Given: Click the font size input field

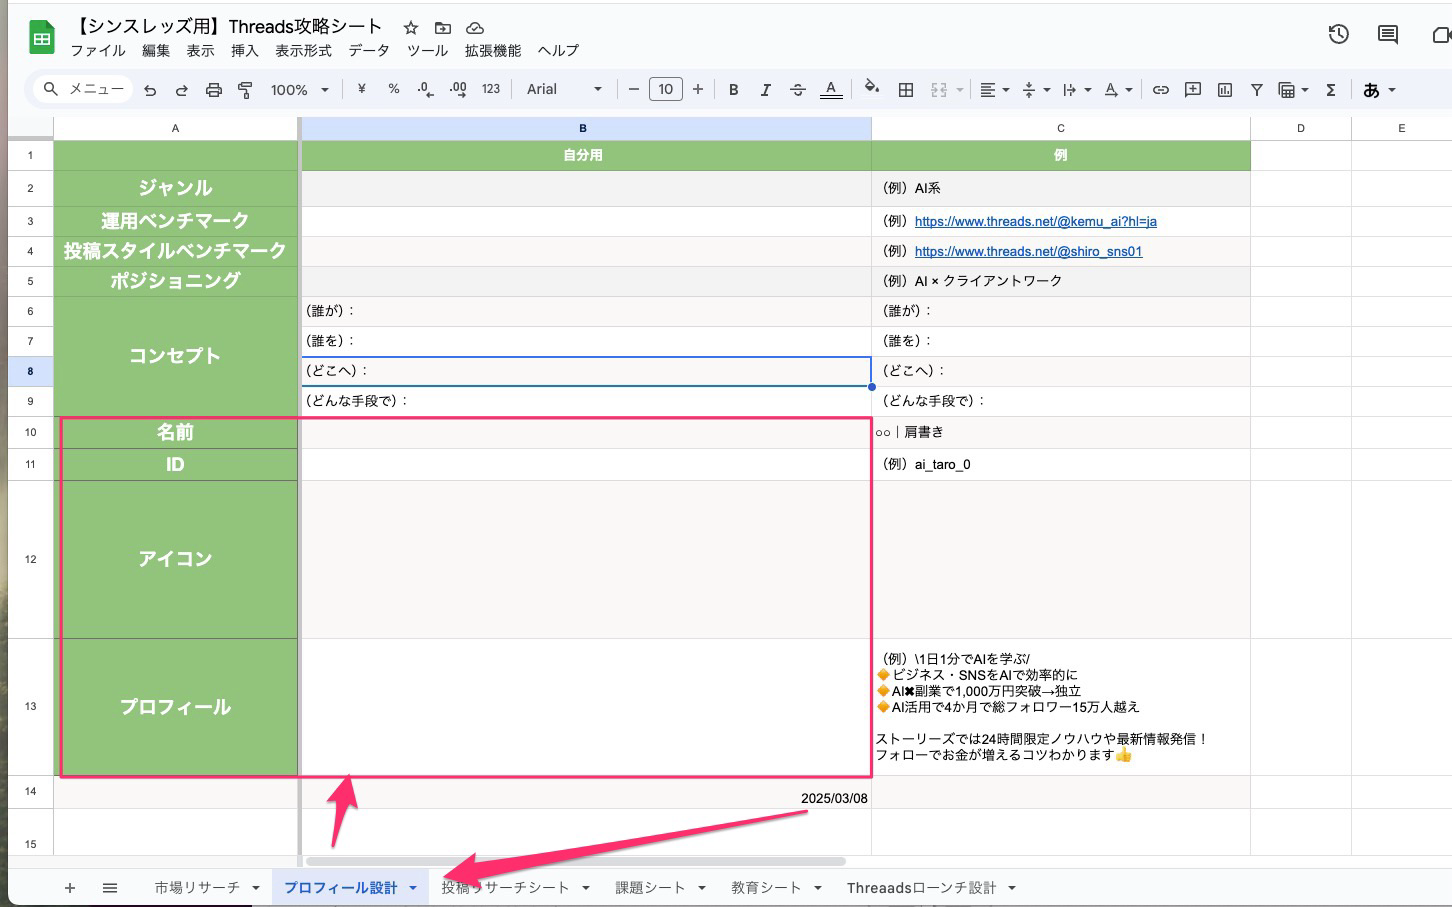Looking at the screenshot, I should 665,89.
